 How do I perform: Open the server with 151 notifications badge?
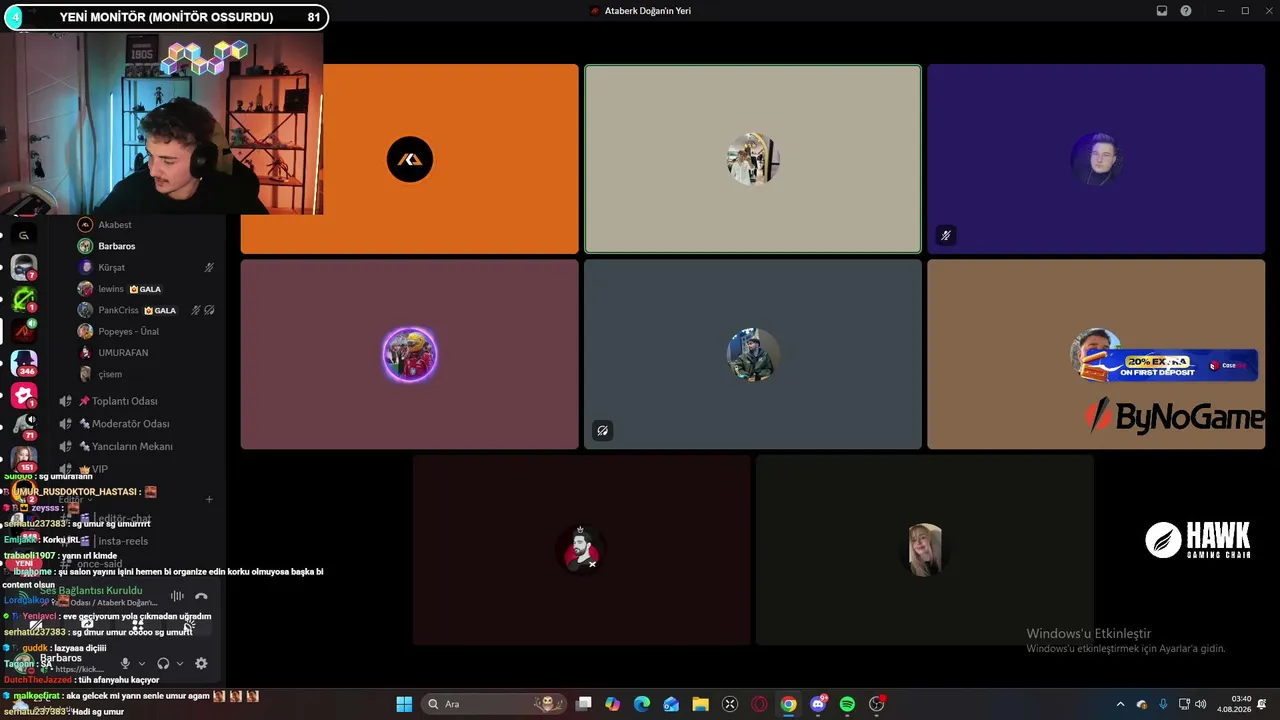point(24,458)
